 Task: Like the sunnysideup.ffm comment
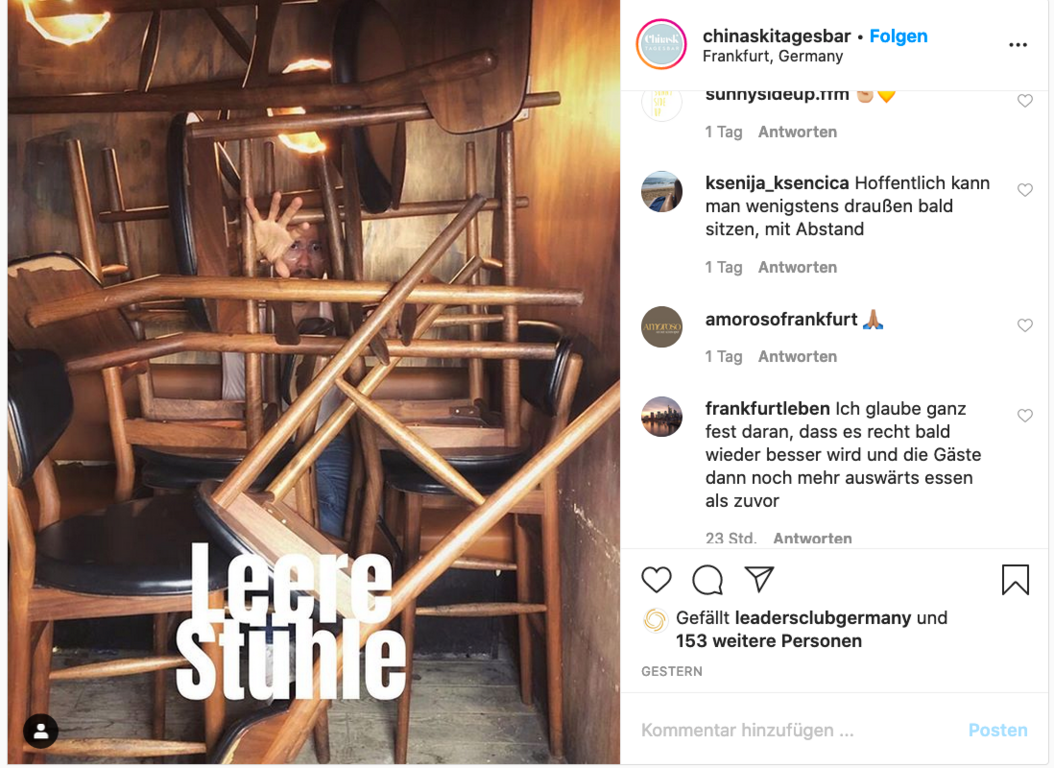(1024, 101)
